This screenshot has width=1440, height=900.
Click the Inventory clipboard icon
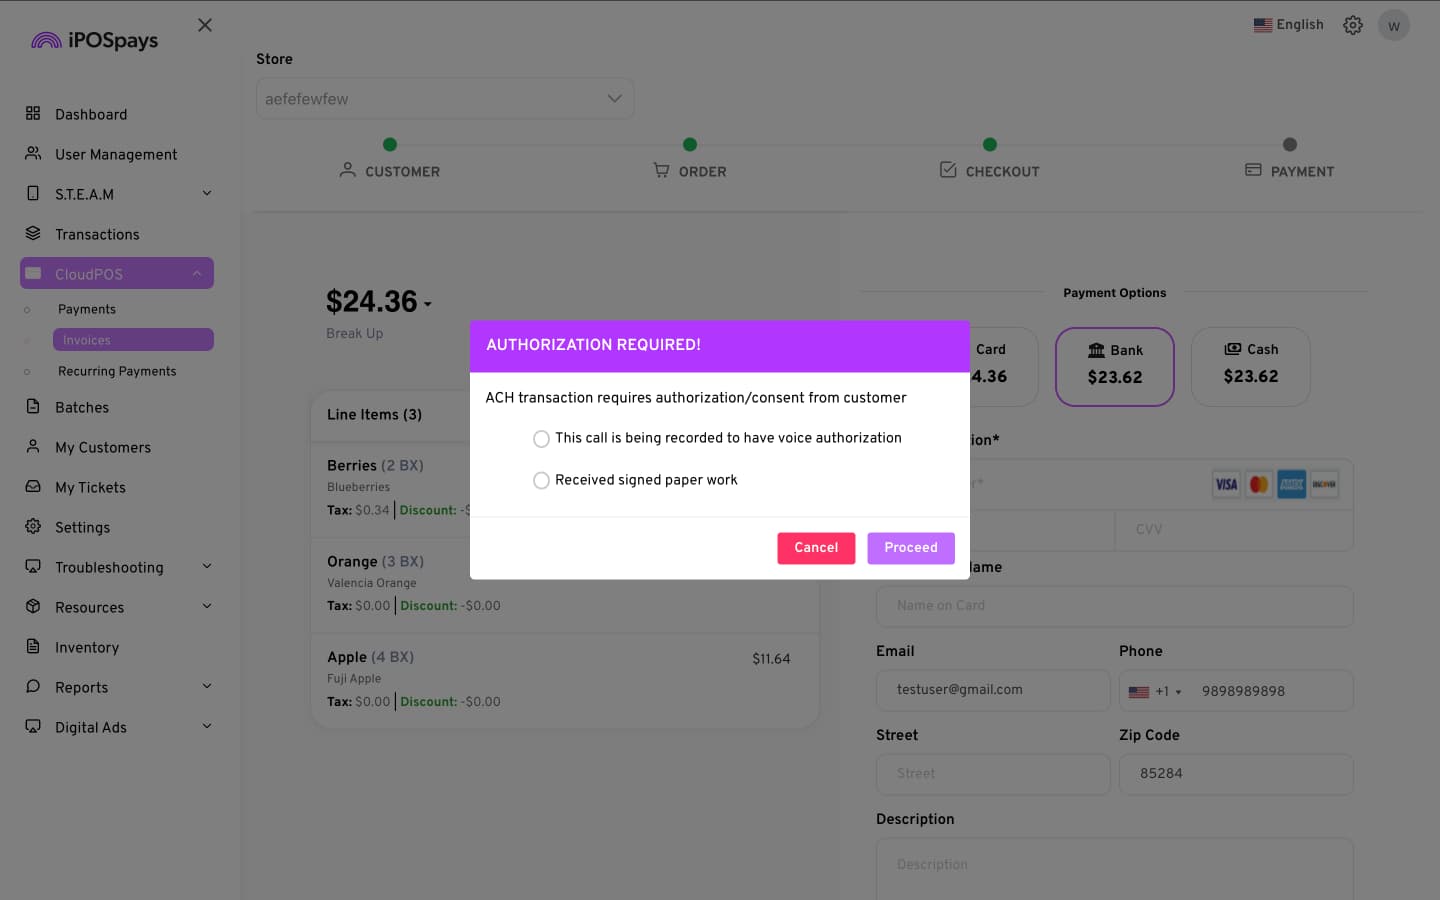pyautogui.click(x=33, y=647)
